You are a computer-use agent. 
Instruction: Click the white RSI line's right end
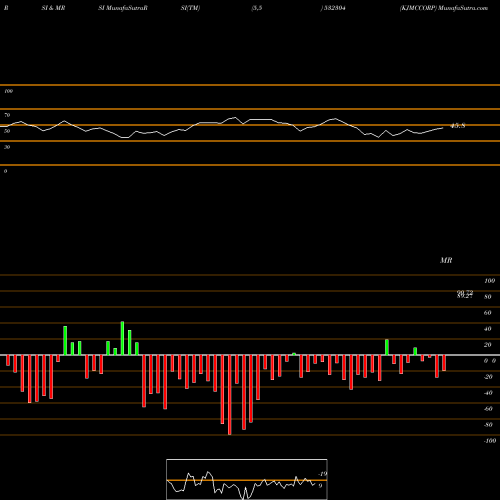[443, 128]
